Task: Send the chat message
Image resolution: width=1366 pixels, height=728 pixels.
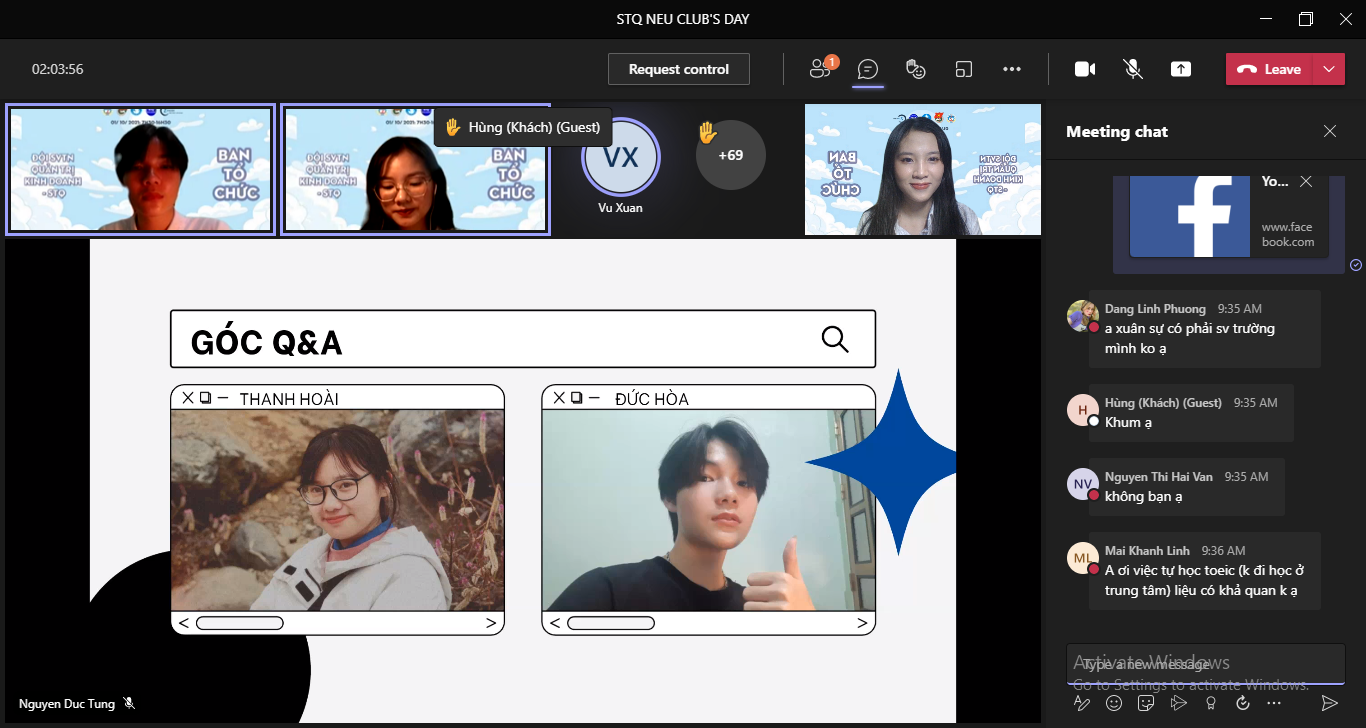Action: [x=1329, y=703]
